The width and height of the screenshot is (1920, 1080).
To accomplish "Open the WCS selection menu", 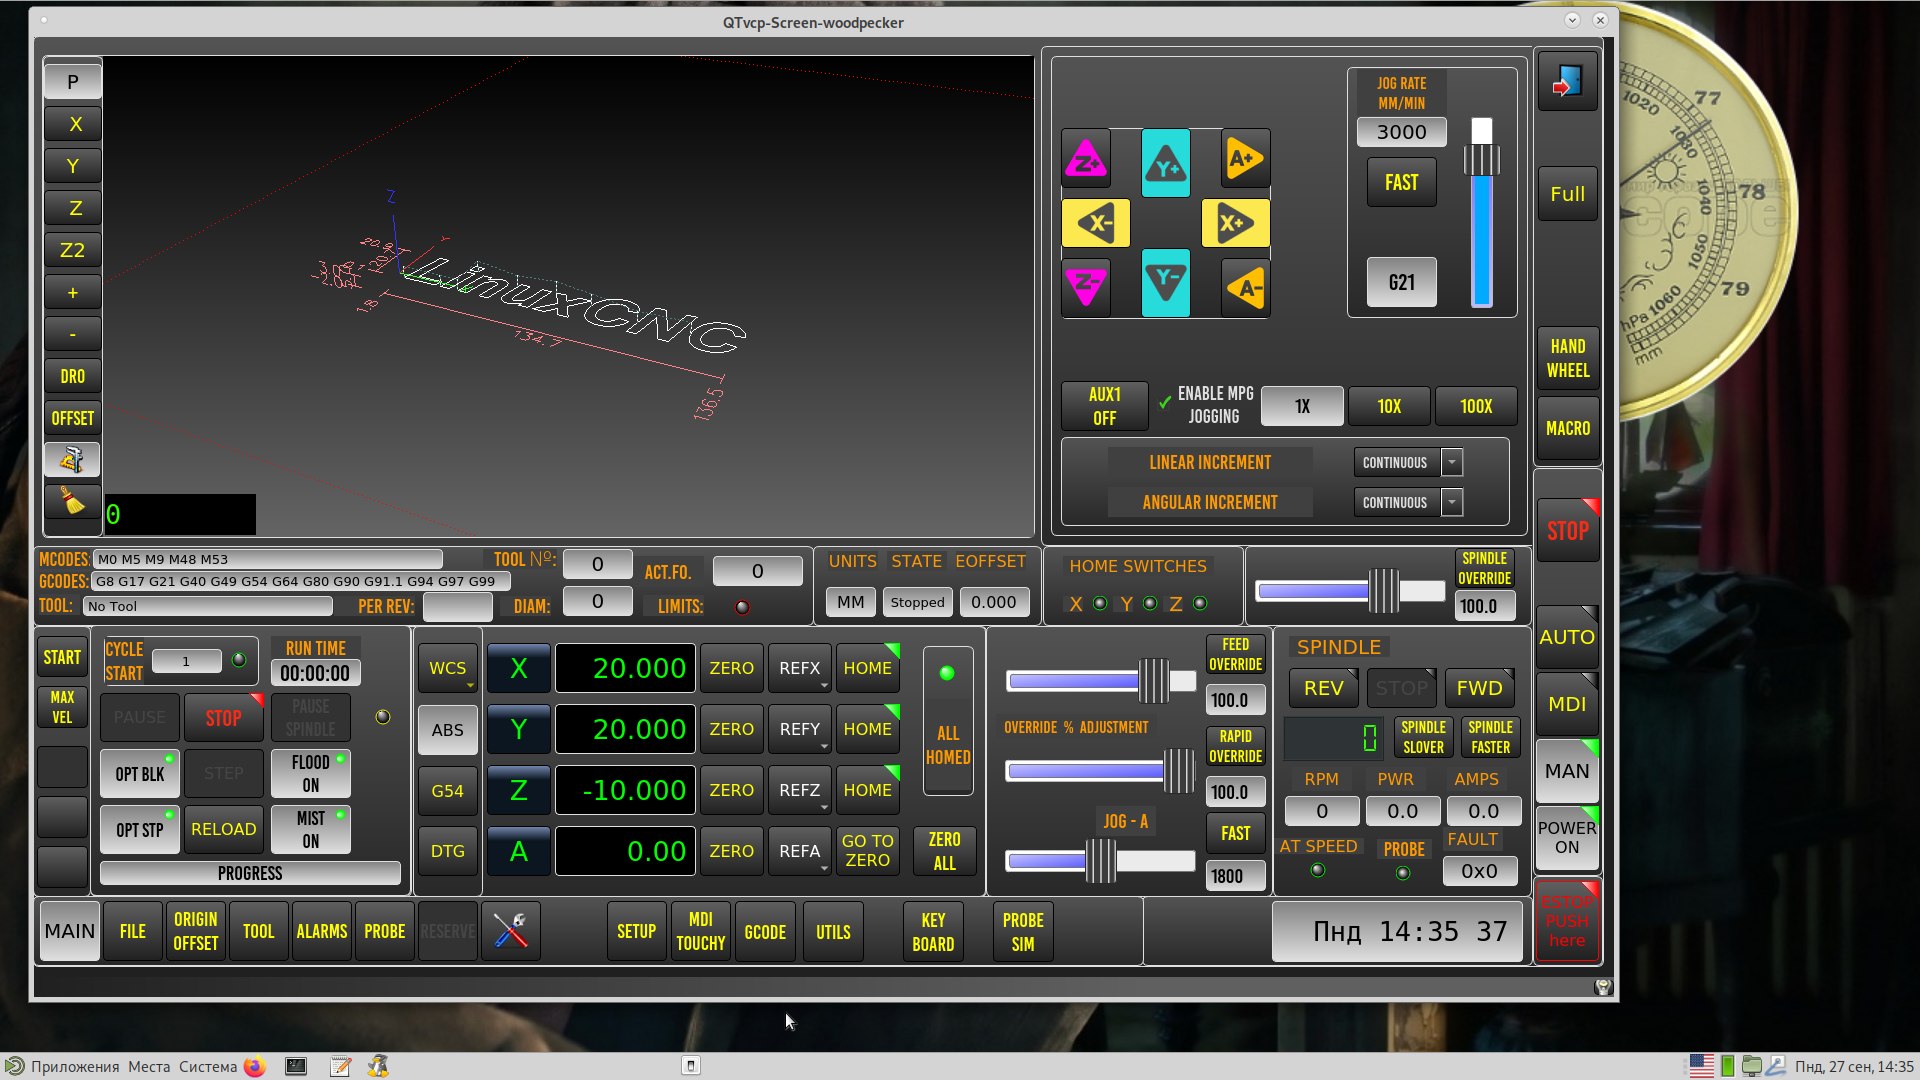I will [448, 668].
